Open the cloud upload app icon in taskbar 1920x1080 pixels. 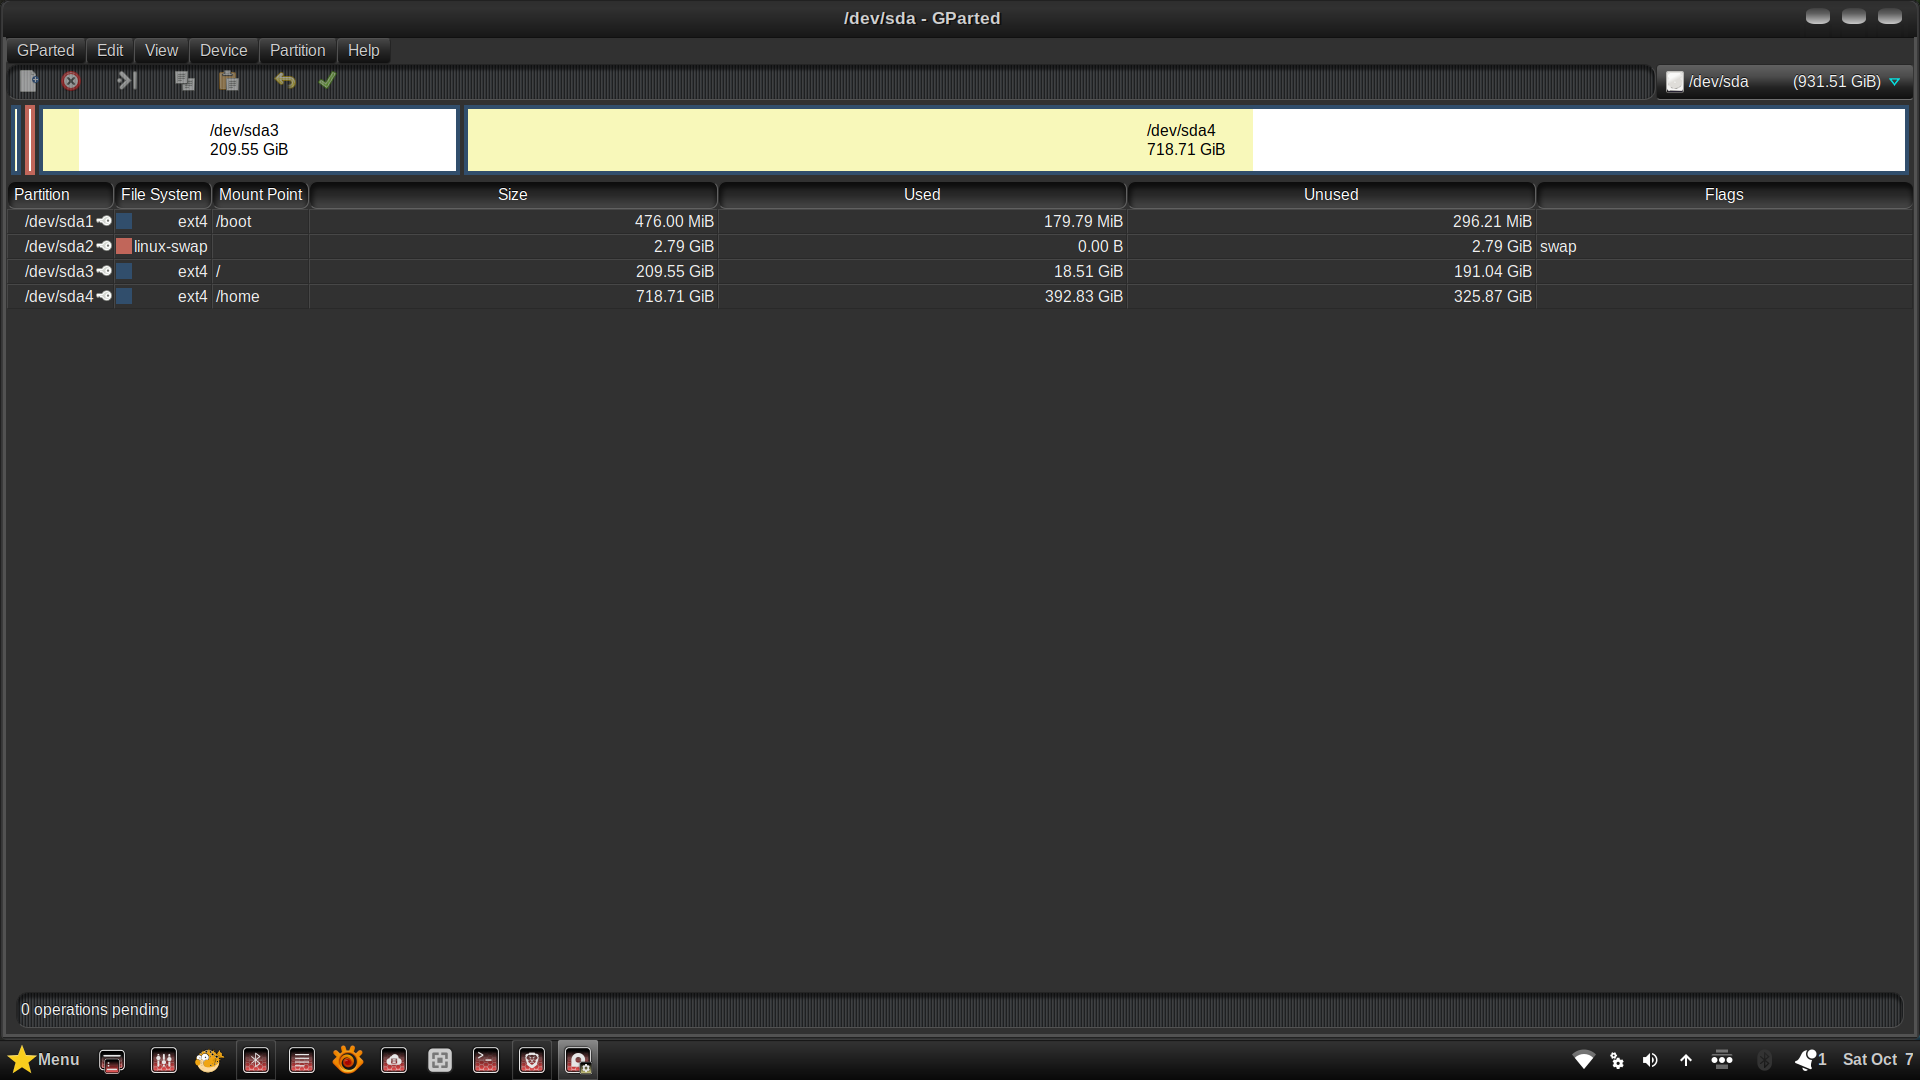click(394, 1061)
